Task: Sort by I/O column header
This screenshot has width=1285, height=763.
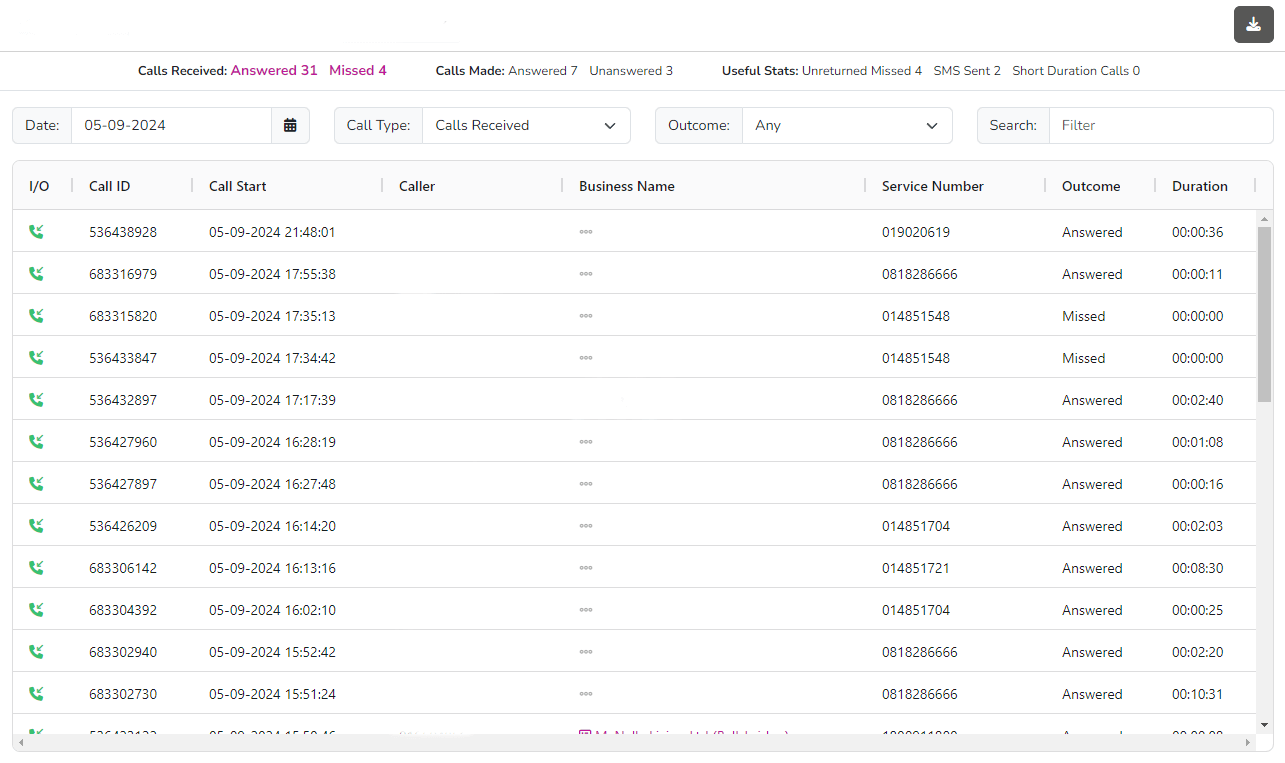Action: [x=39, y=186]
